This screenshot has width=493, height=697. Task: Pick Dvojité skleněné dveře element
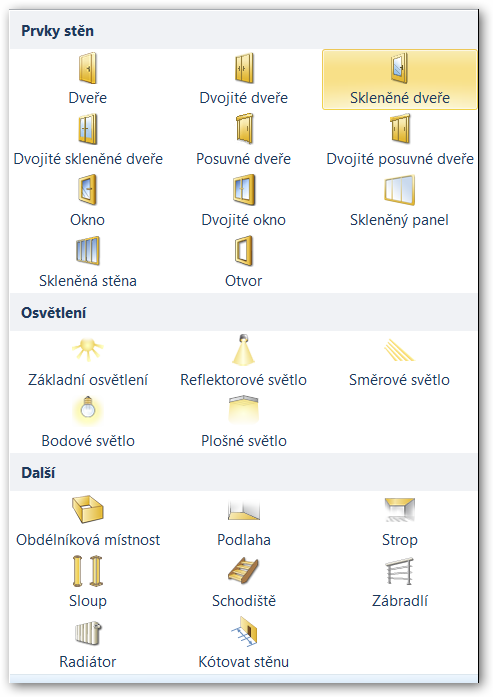pos(88,140)
